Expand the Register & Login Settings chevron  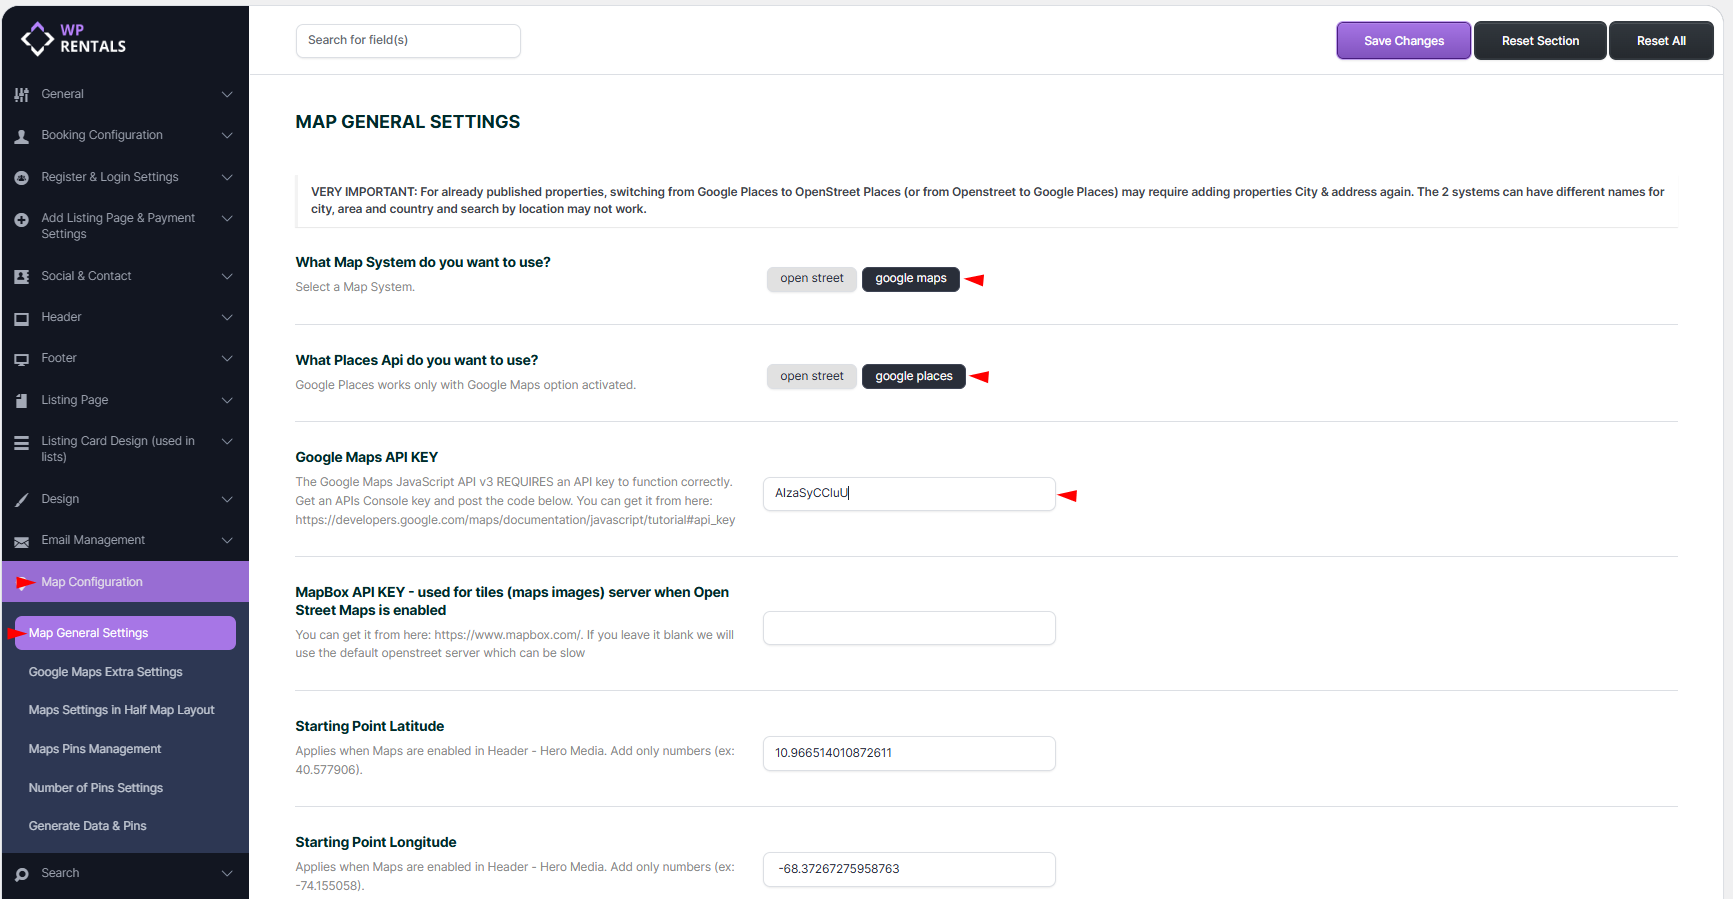pyautogui.click(x=227, y=177)
